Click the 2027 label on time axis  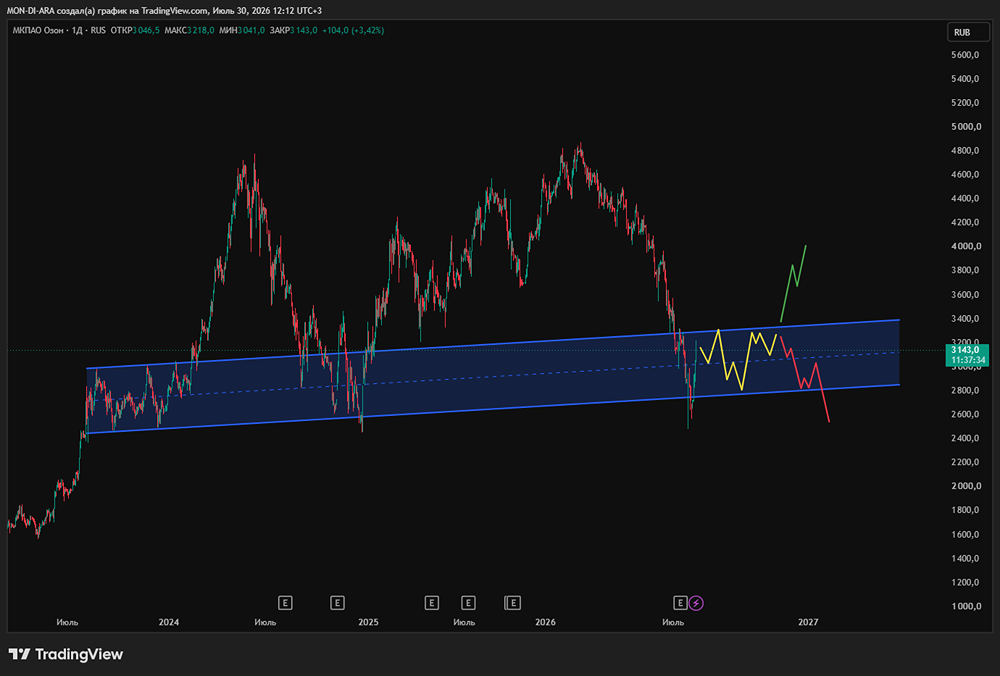click(x=808, y=622)
